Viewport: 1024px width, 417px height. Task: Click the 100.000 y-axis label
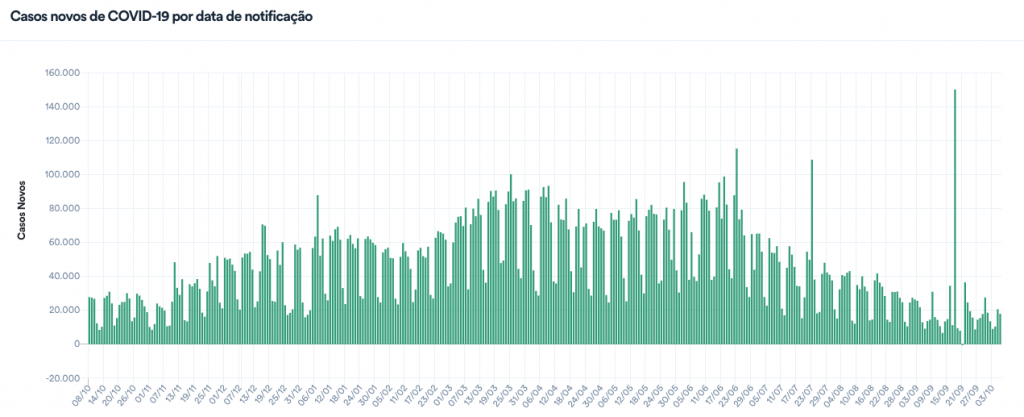(62, 175)
